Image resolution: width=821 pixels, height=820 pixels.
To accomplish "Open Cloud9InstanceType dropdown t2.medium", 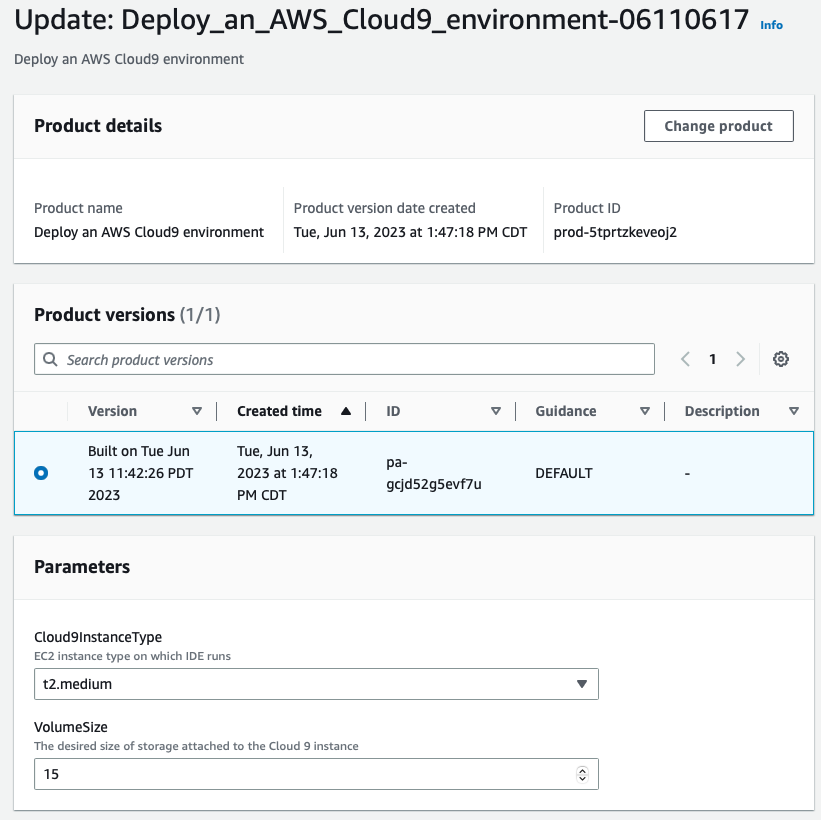I will 316,684.
